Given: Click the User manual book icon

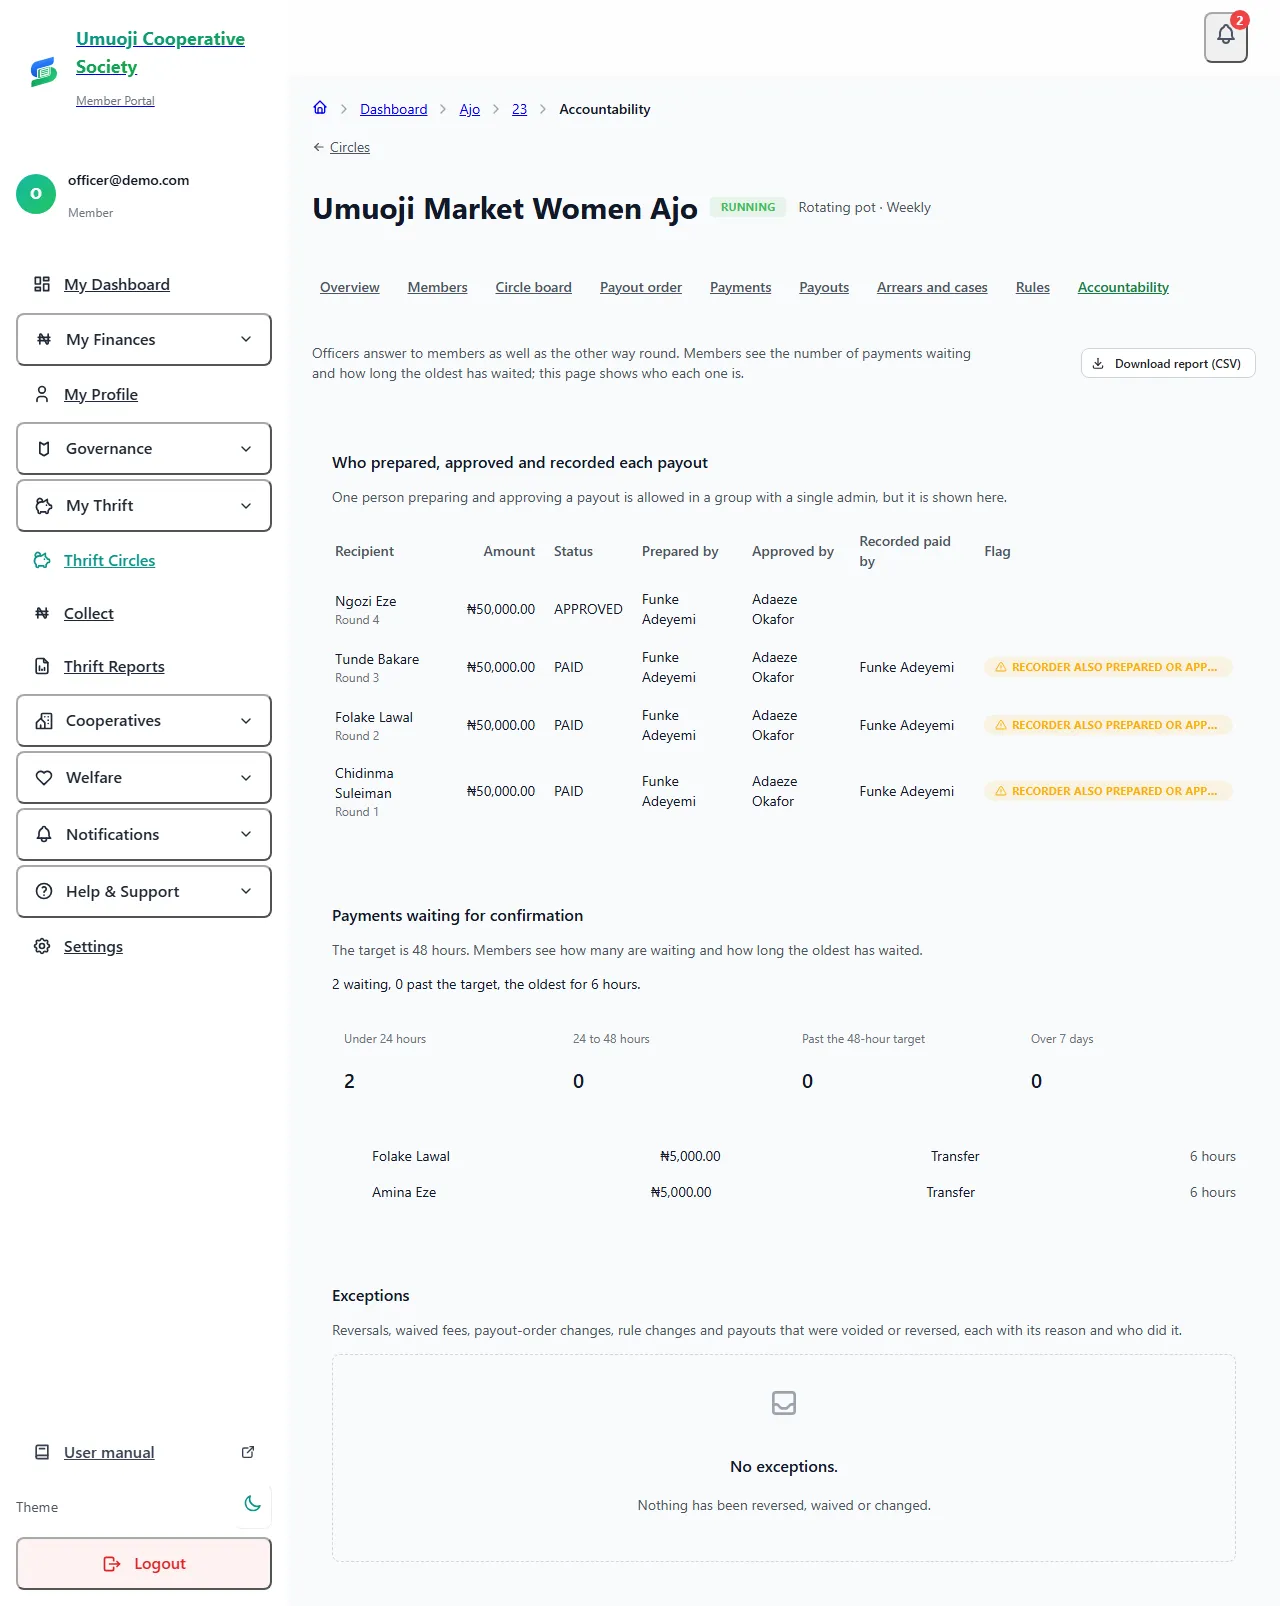Looking at the screenshot, I should [42, 1452].
